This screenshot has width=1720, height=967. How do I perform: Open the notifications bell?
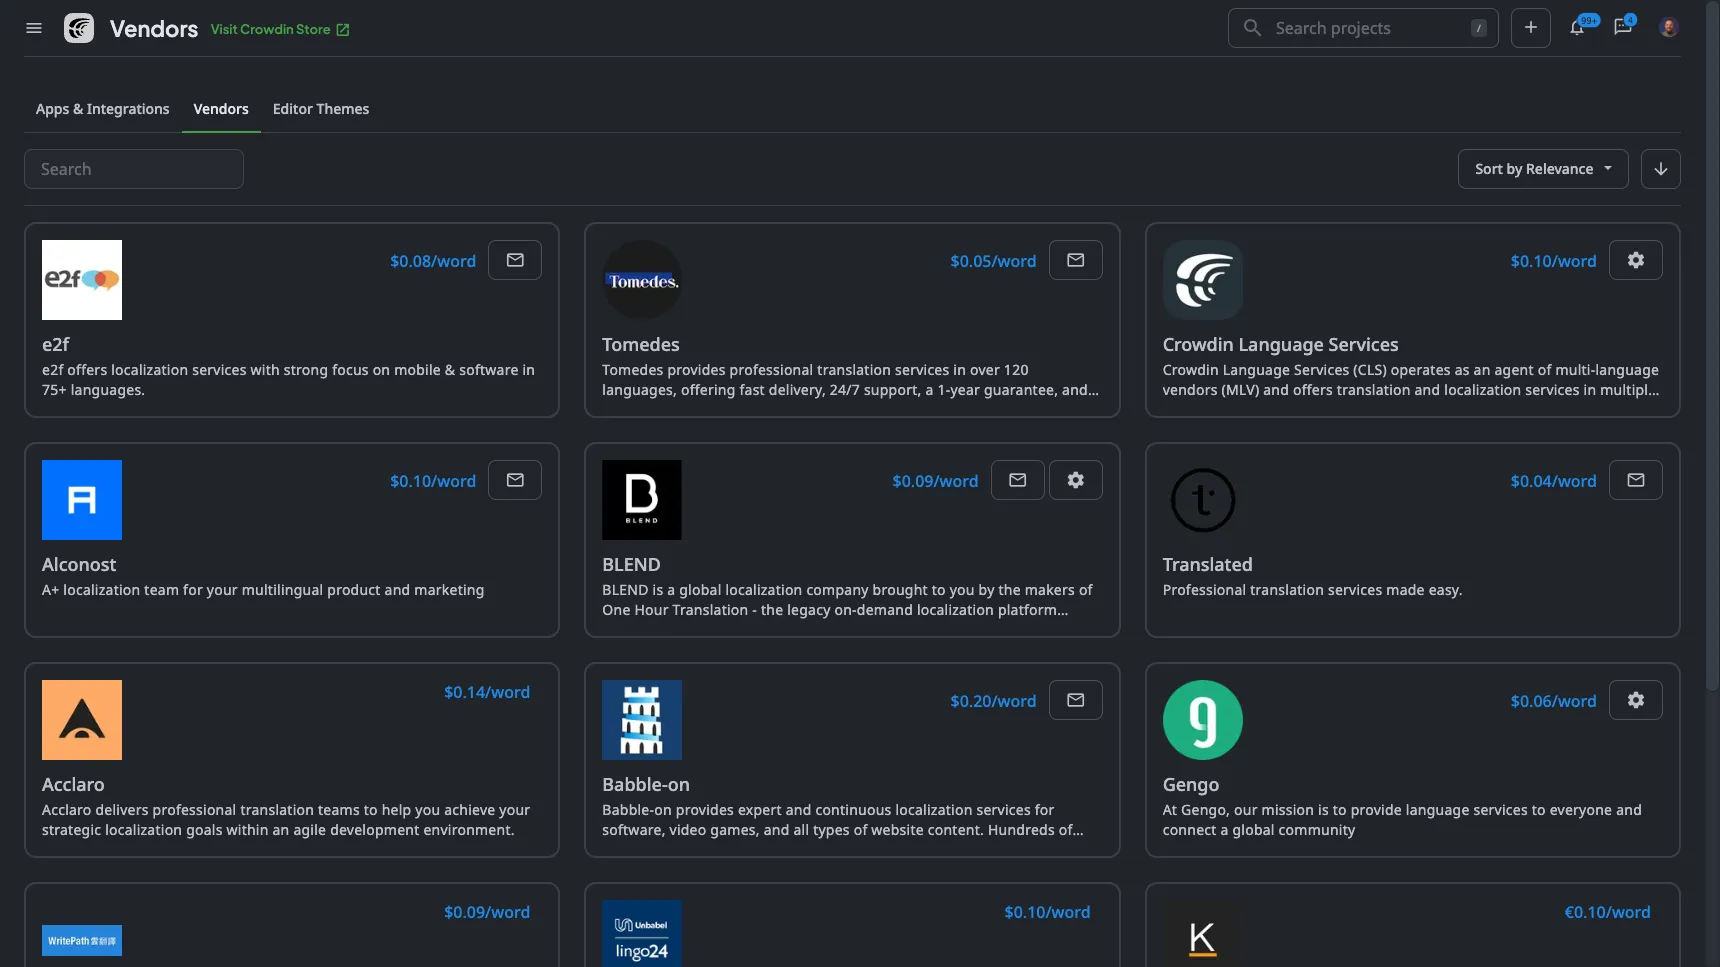[x=1577, y=28]
